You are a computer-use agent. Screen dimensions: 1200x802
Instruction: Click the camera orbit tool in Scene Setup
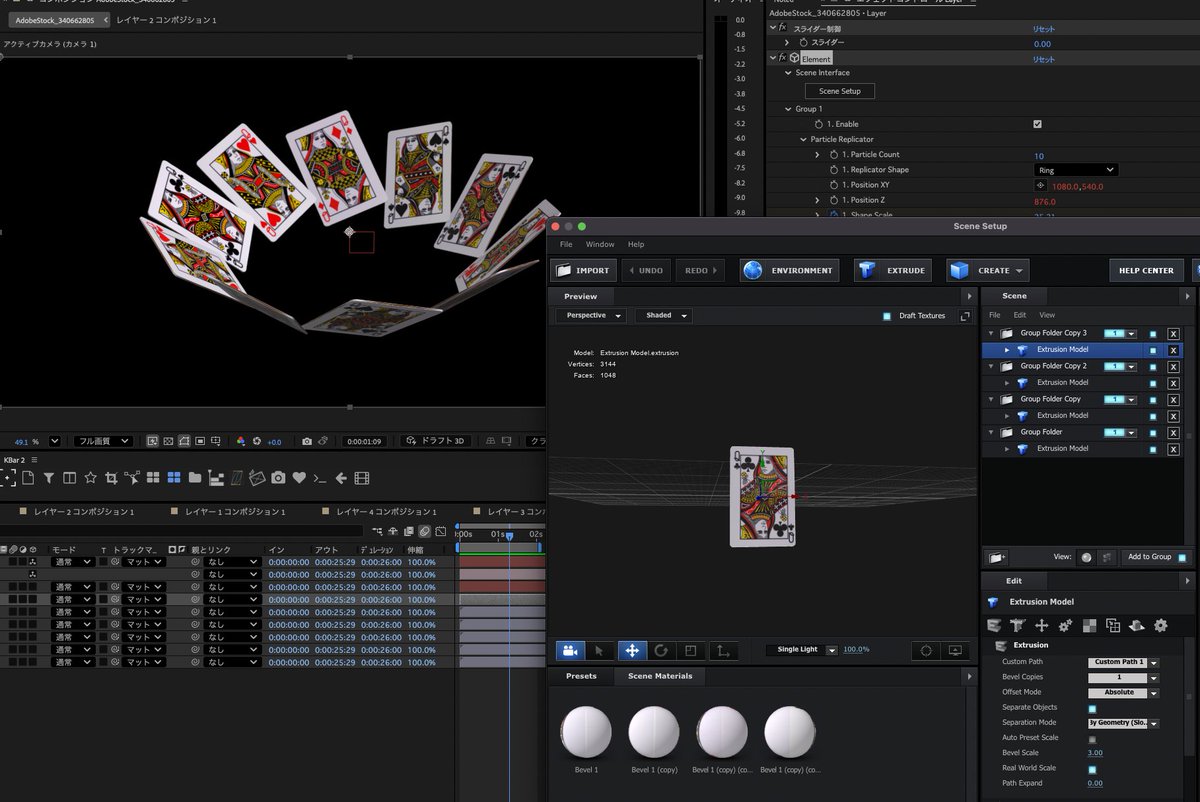pyautogui.click(x=570, y=650)
